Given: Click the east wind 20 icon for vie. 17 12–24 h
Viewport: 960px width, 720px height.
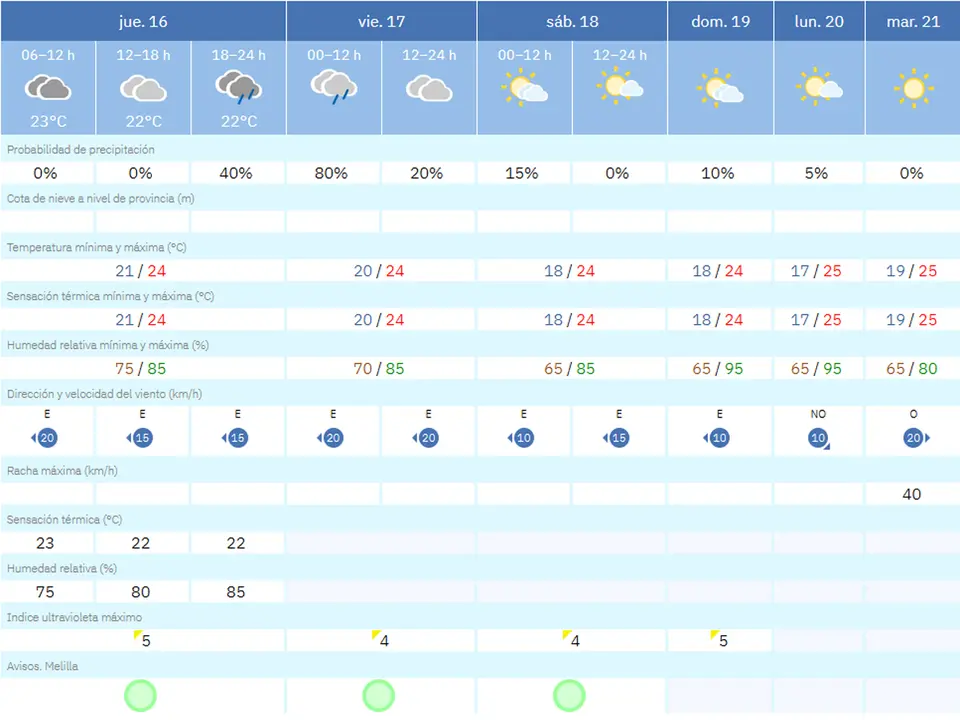Looking at the screenshot, I should click(x=426, y=438).
